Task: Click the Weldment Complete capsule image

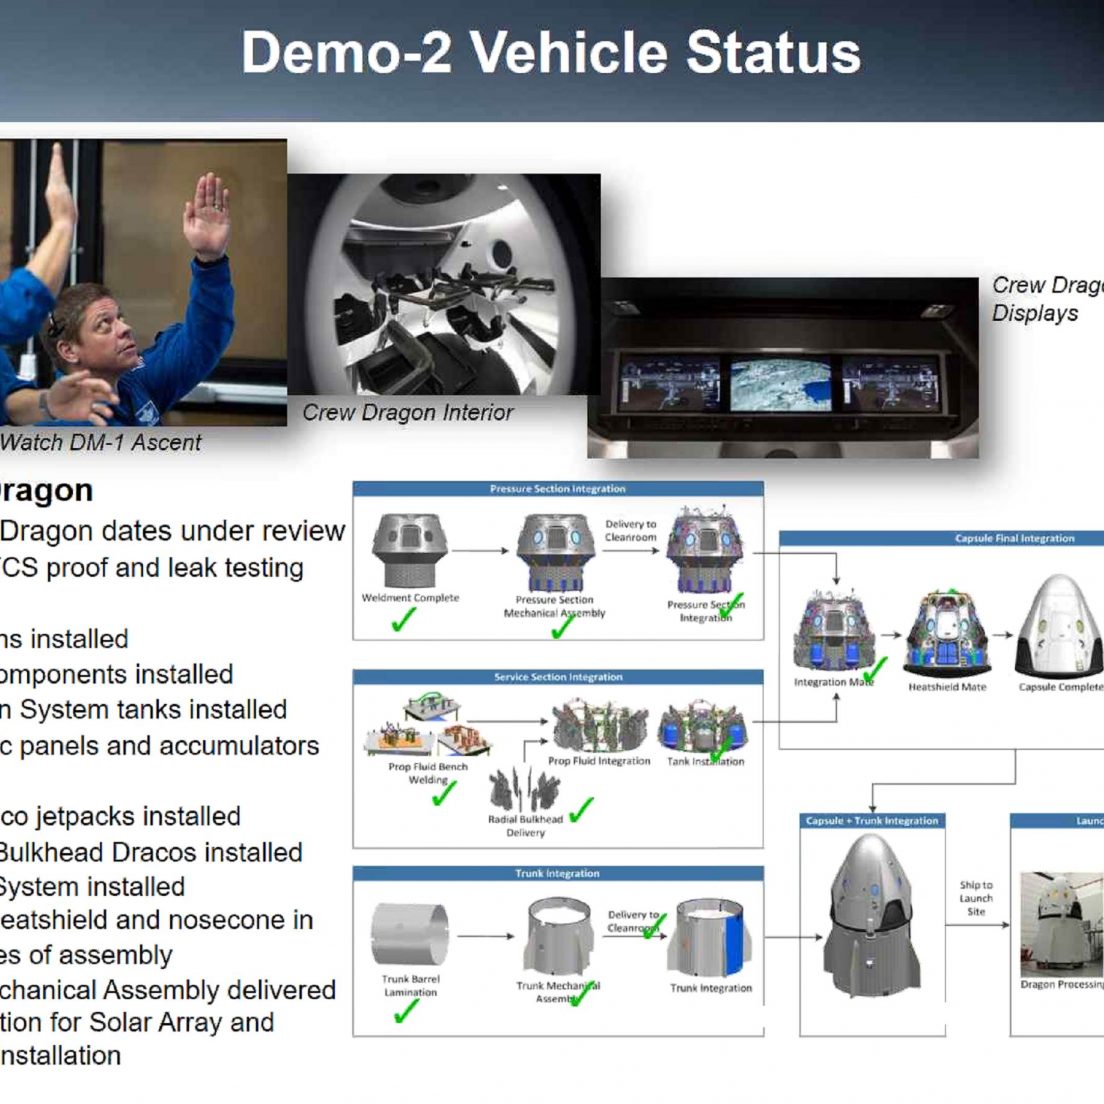Action: (410, 551)
